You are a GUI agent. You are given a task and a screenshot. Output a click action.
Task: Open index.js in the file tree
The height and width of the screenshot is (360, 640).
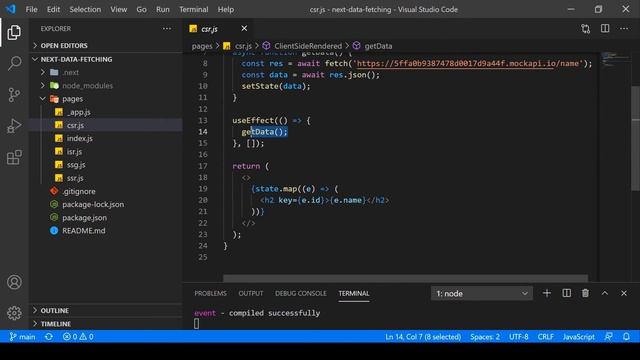[x=106, y=138]
